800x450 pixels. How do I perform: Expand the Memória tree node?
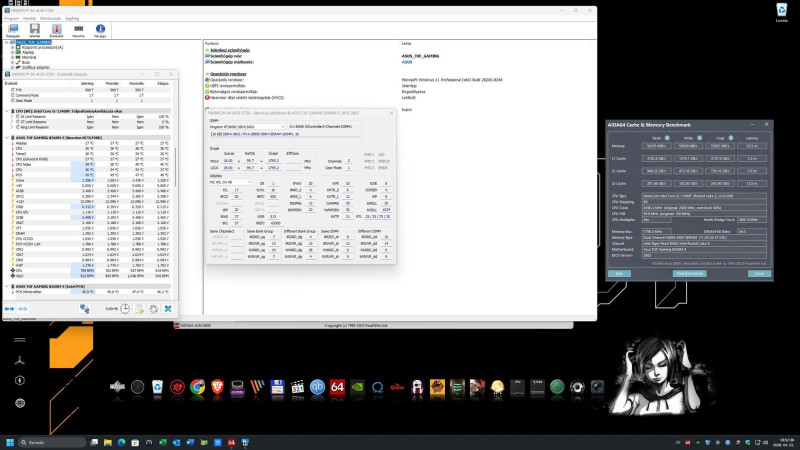[x=13, y=57]
